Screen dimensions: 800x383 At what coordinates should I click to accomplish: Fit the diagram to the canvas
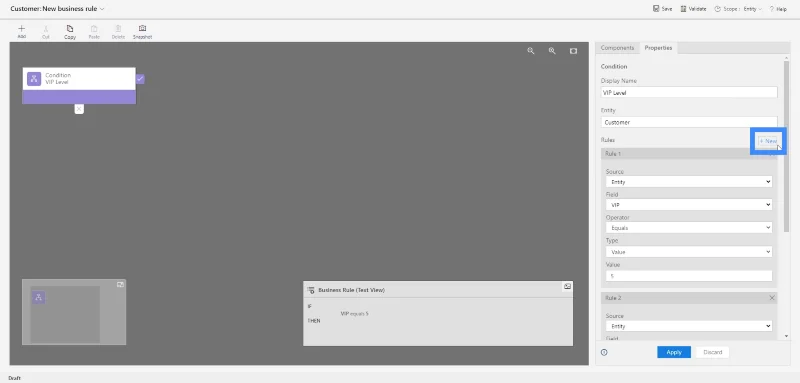coord(573,51)
